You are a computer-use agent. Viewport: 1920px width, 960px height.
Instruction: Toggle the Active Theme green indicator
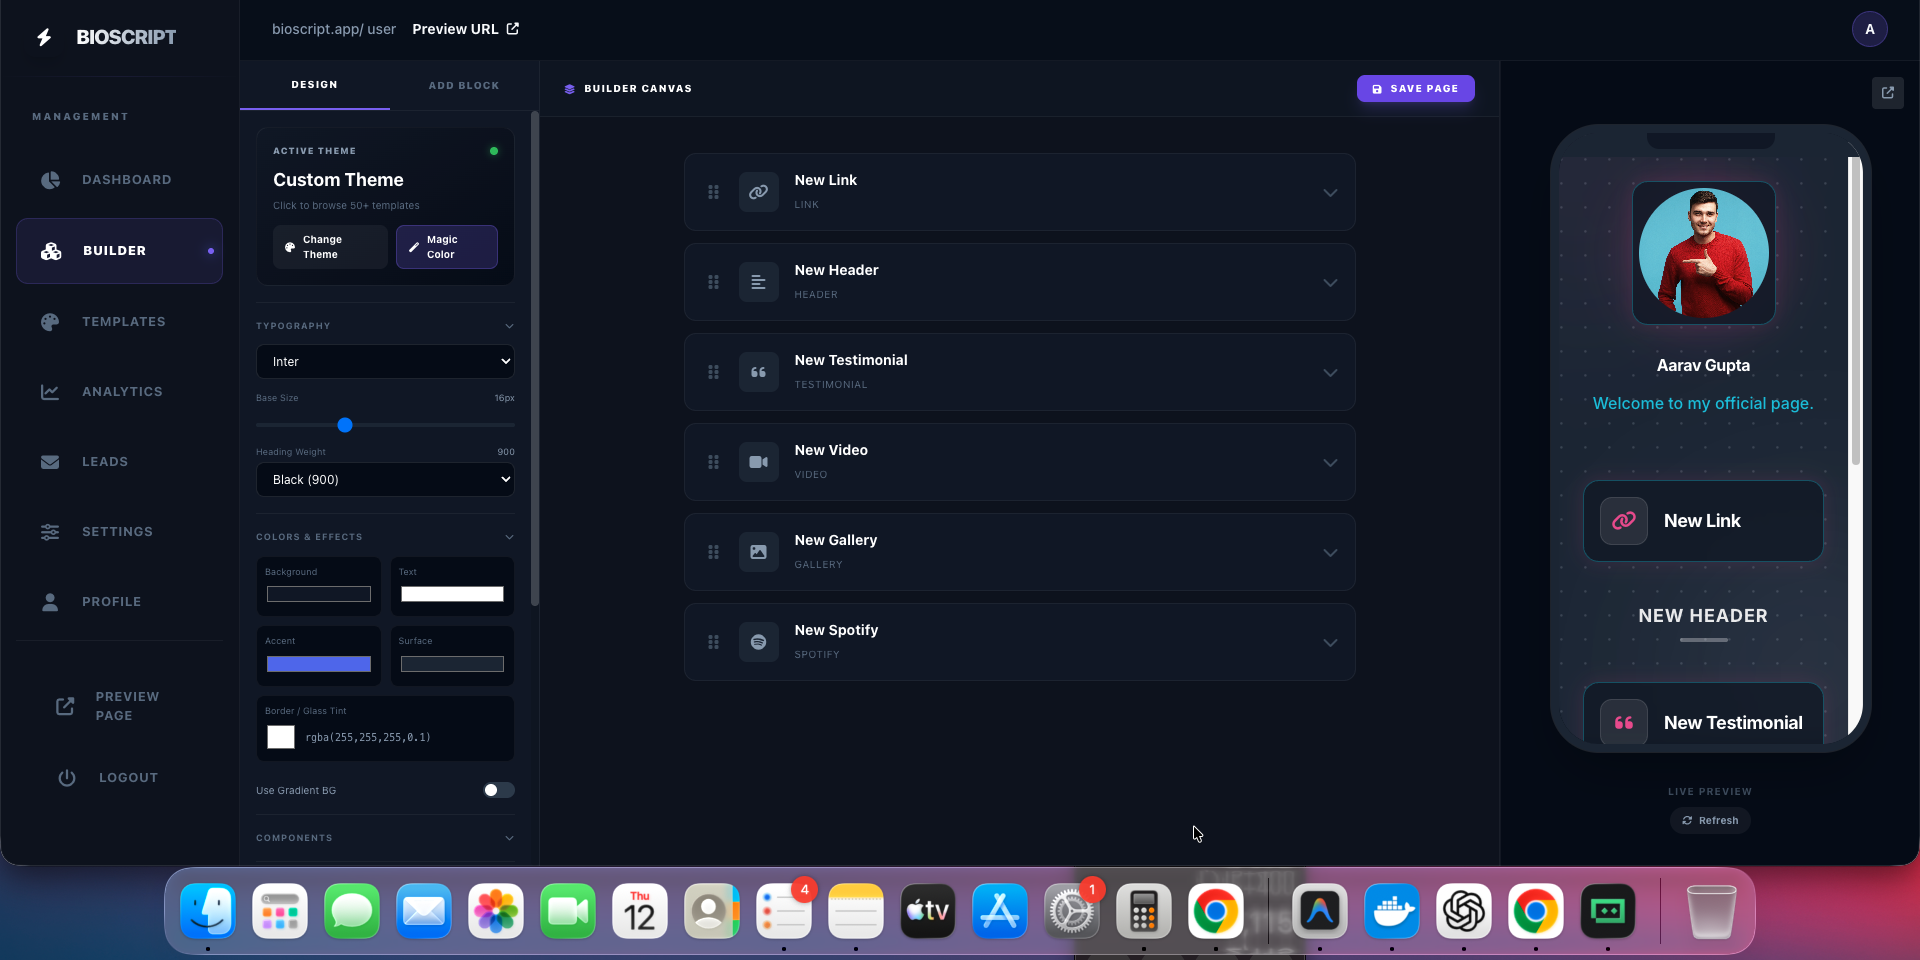(493, 150)
